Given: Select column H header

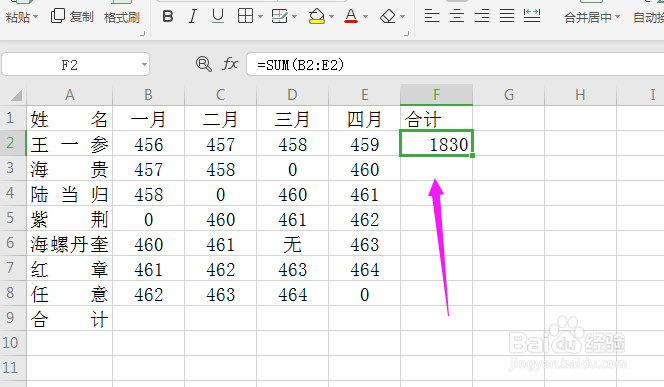Looking at the screenshot, I should click(x=581, y=95).
